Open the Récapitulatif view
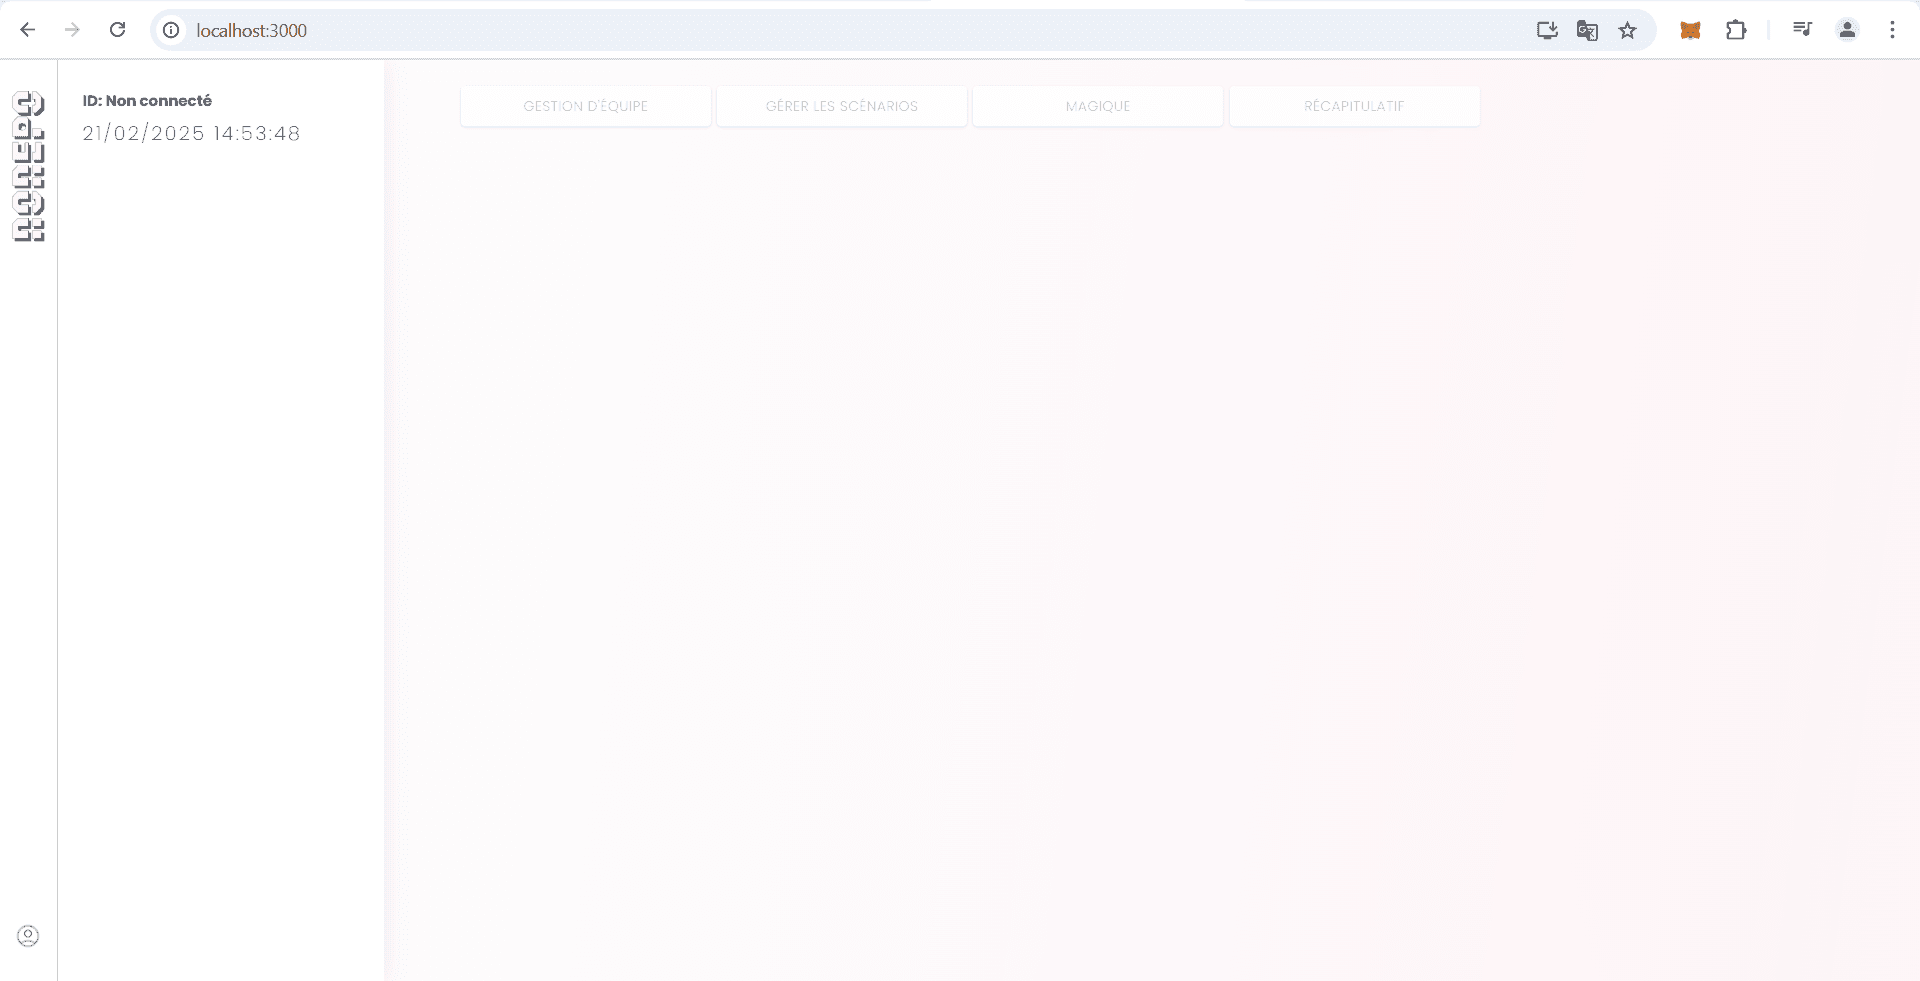This screenshot has height=981, width=1920. (x=1353, y=106)
